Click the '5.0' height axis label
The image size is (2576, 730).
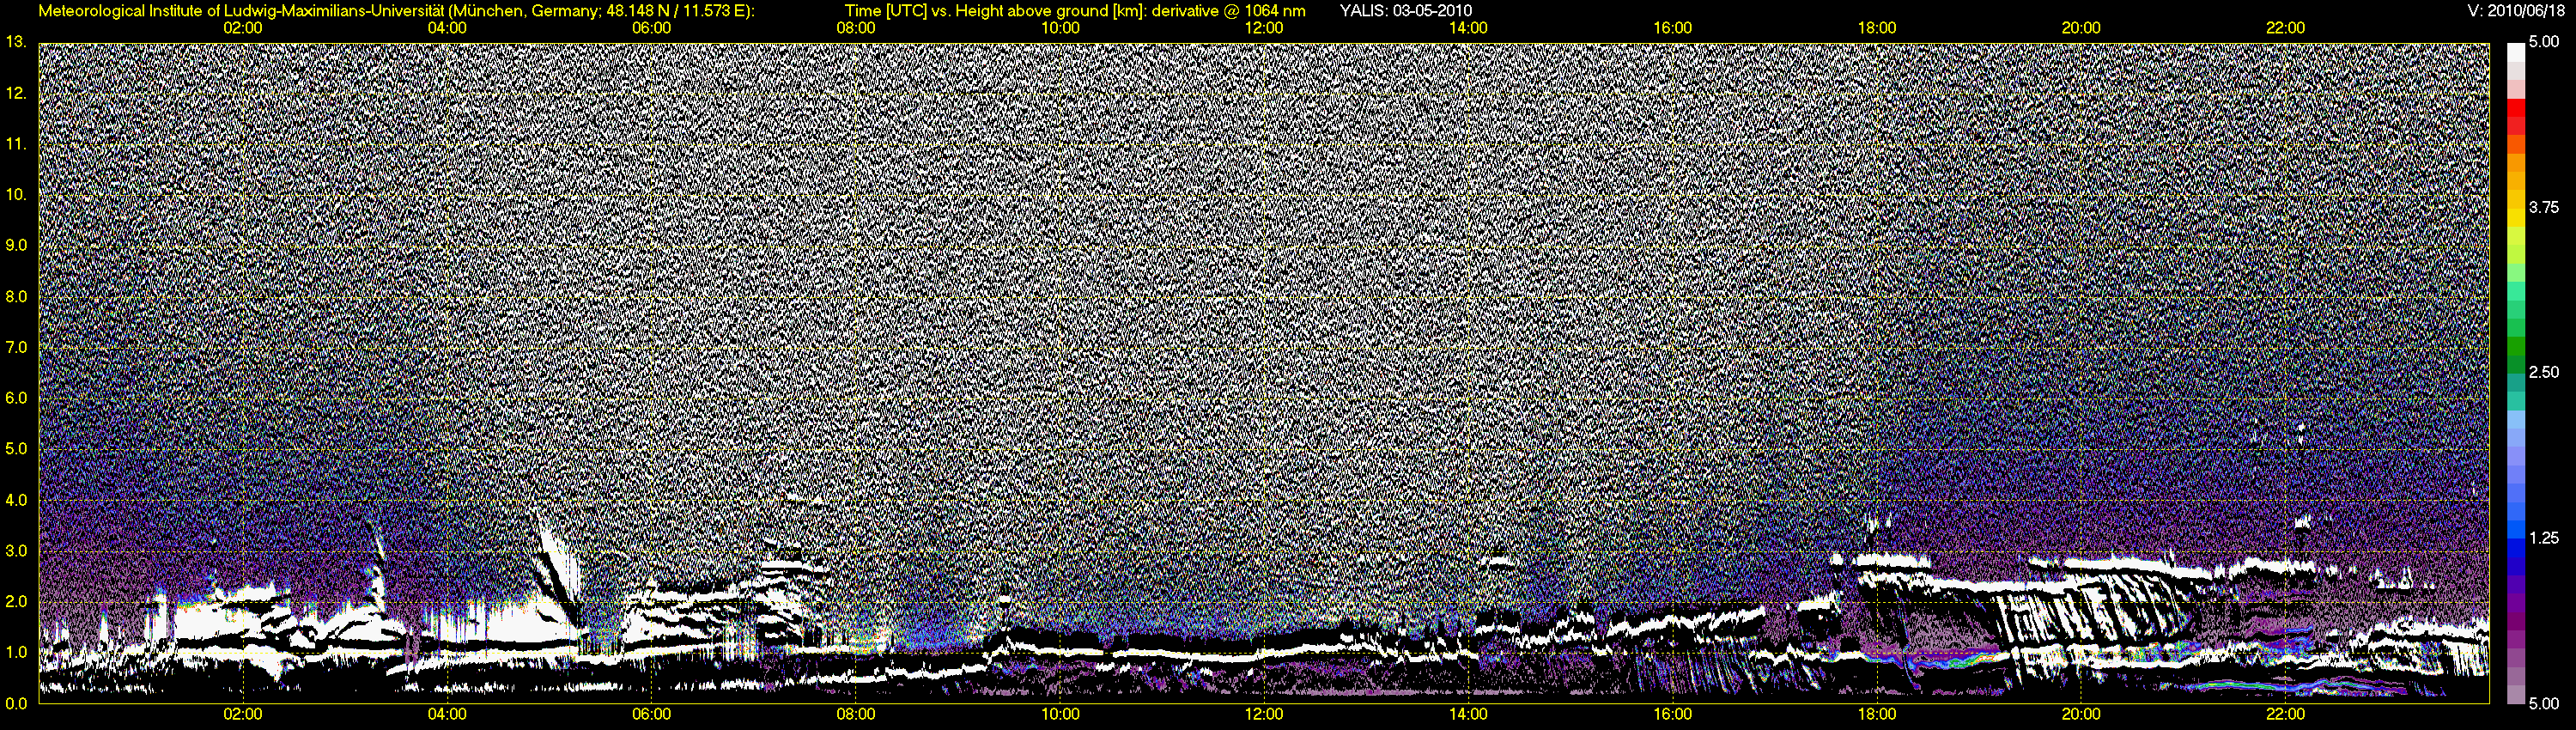[x=15, y=449]
